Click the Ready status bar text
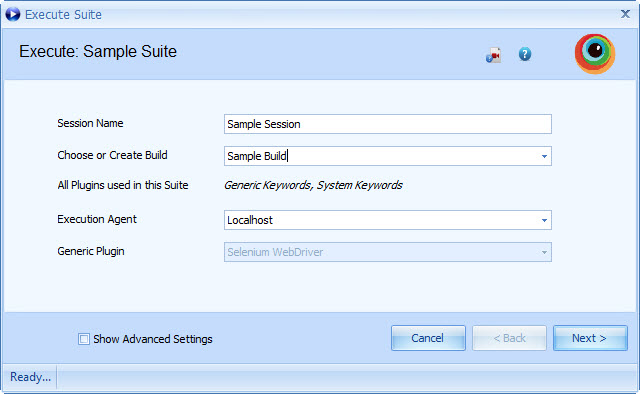This screenshot has height=394, width=640. pos(30,376)
